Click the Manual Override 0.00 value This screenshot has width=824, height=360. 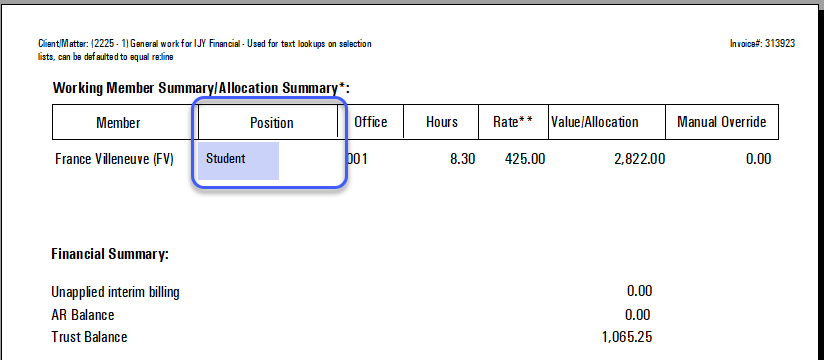tap(758, 159)
